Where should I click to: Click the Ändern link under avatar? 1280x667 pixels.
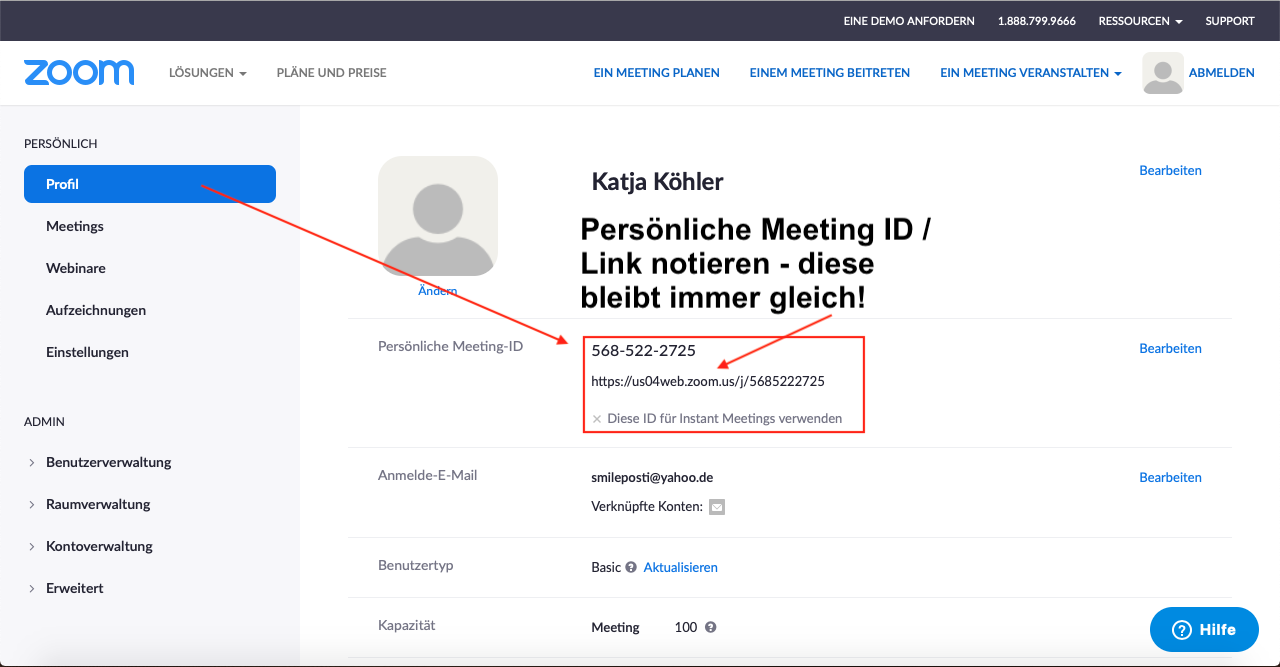tap(437, 291)
